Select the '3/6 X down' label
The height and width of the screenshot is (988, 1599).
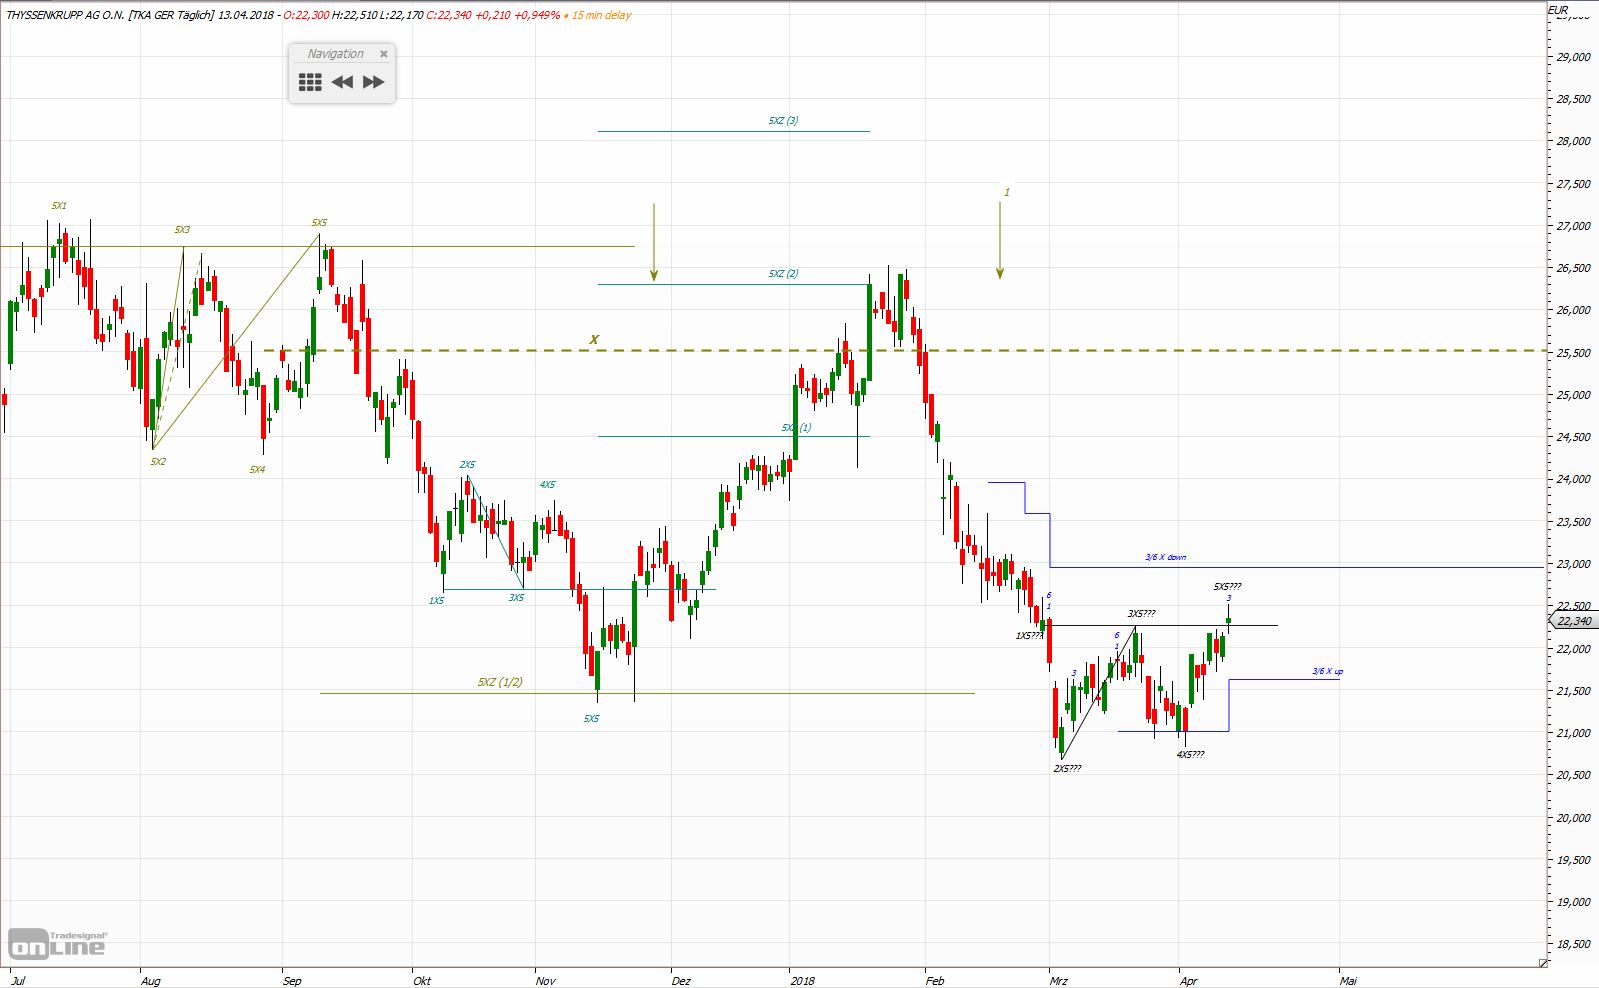point(1166,557)
